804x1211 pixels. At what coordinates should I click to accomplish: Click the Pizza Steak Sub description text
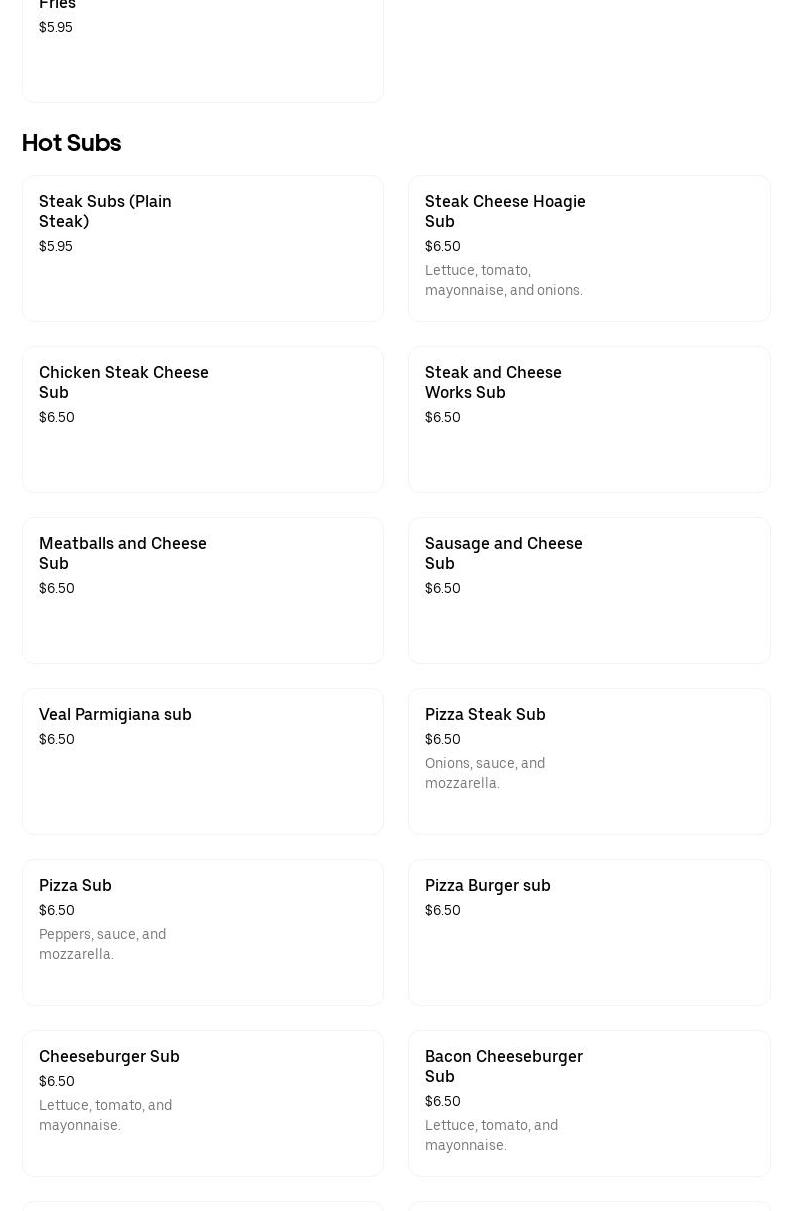485,773
